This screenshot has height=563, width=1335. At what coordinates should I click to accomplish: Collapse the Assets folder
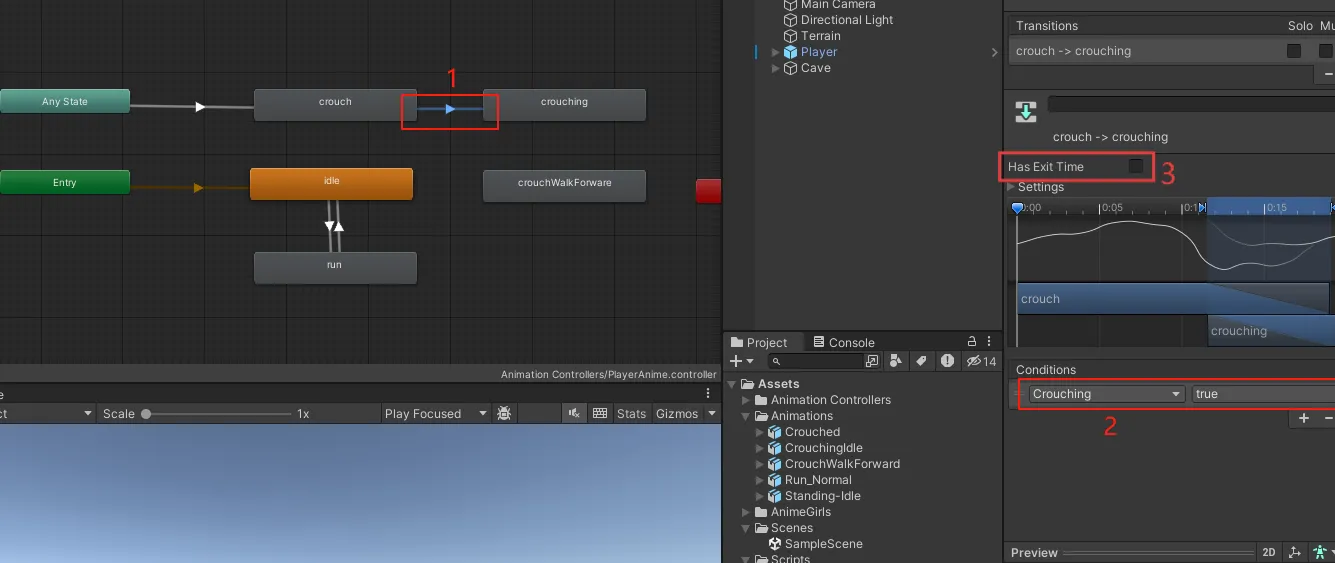click(x=731, y=384)
